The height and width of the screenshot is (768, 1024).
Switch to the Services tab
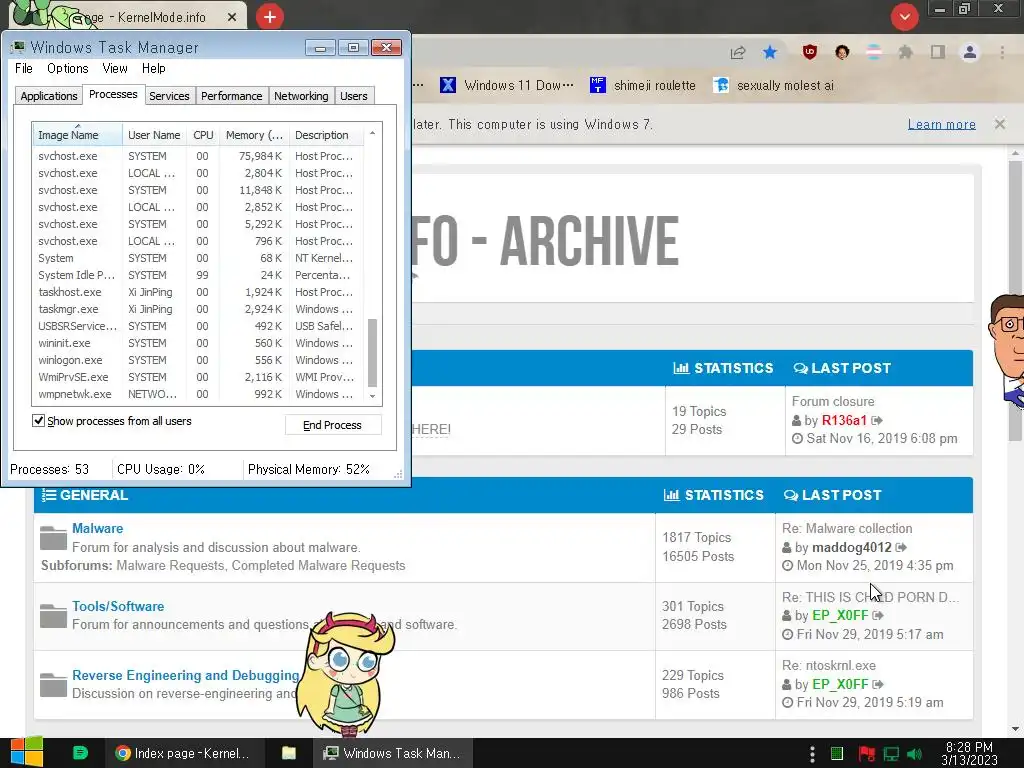pos(169,96)
